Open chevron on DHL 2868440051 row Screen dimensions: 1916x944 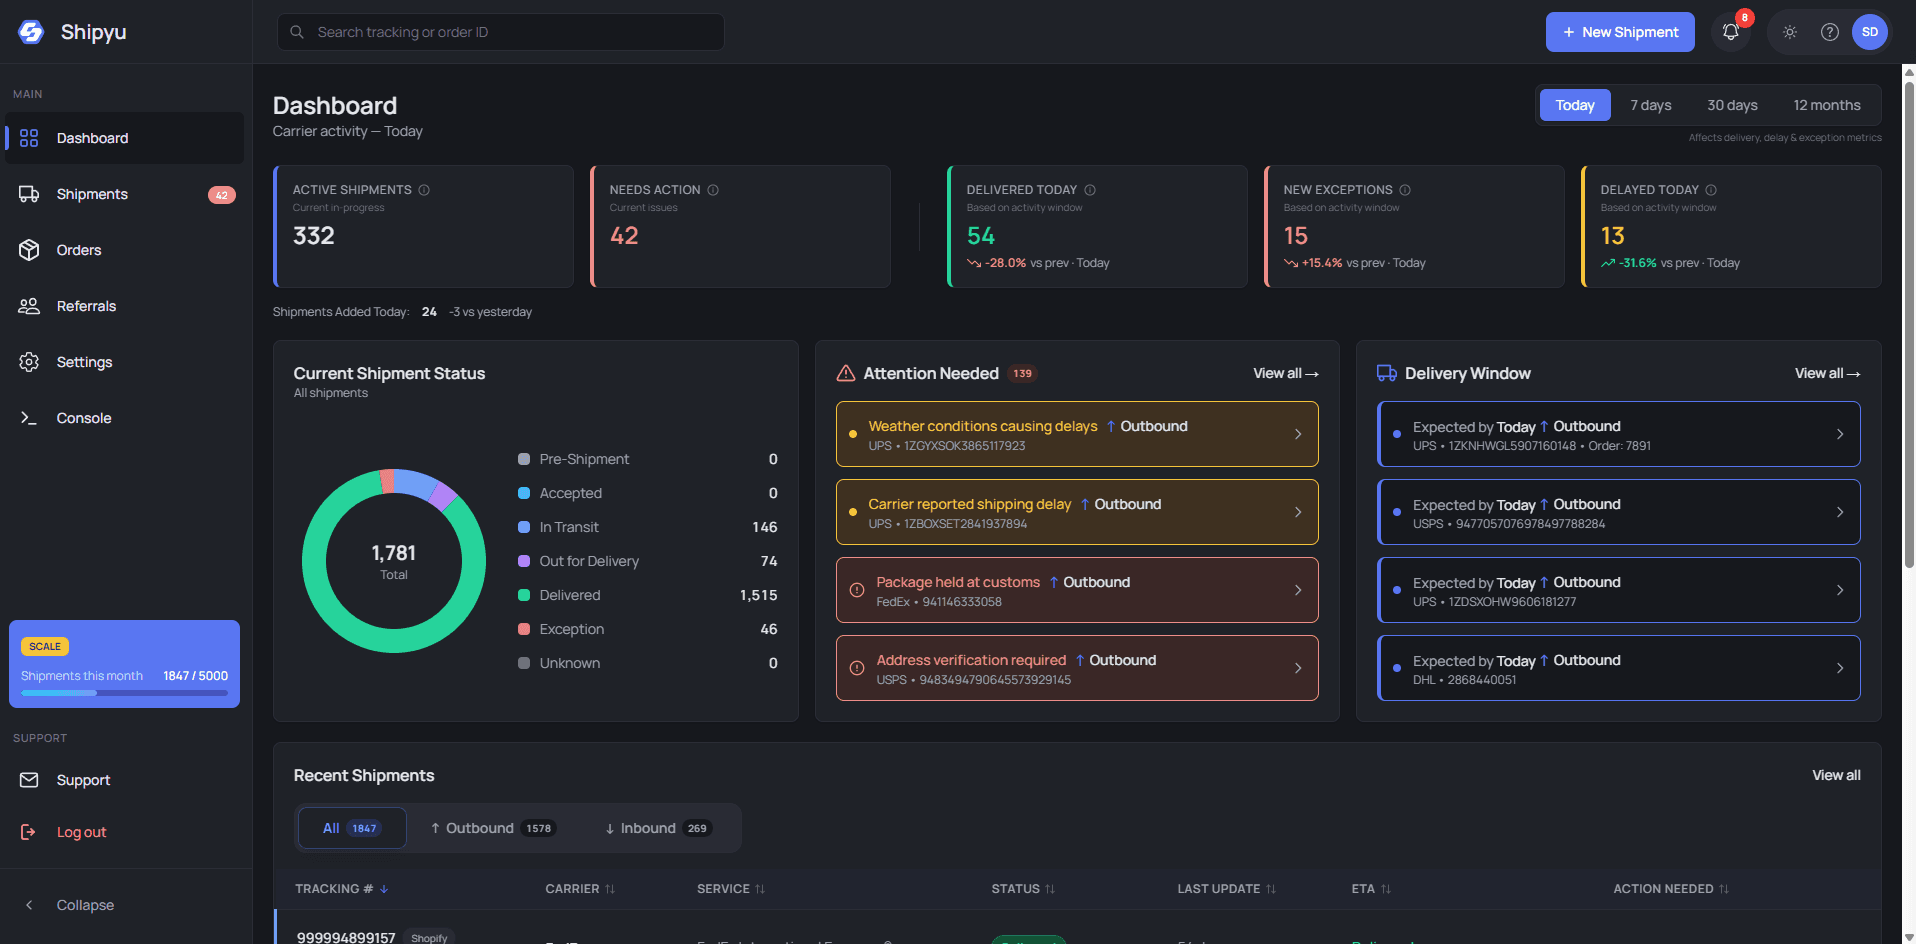(x=1840, y=668)
